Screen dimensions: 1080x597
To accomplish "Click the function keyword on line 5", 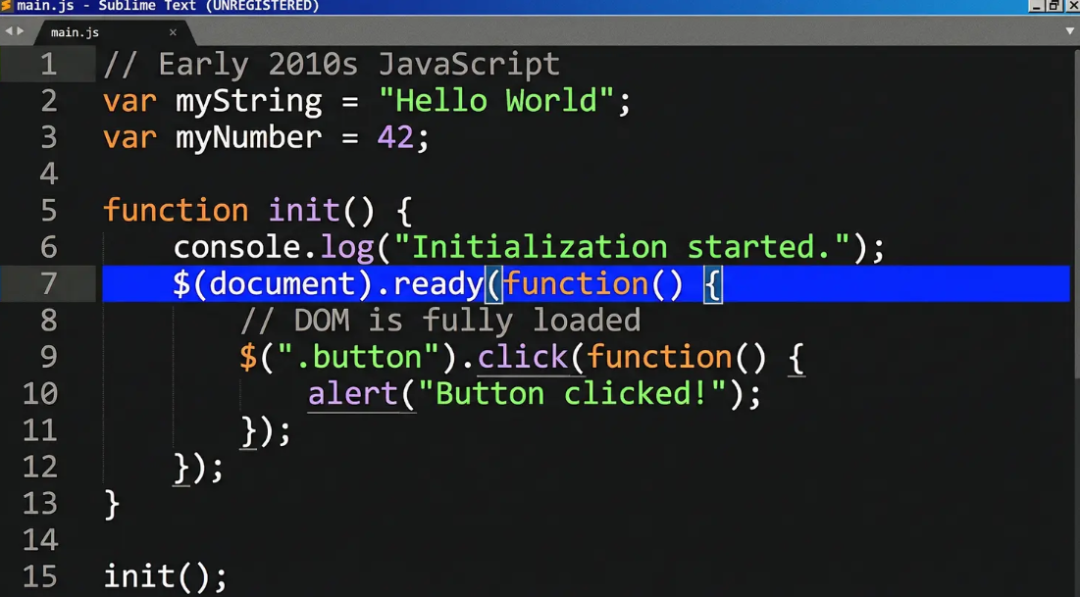I will tap(176, 210).
